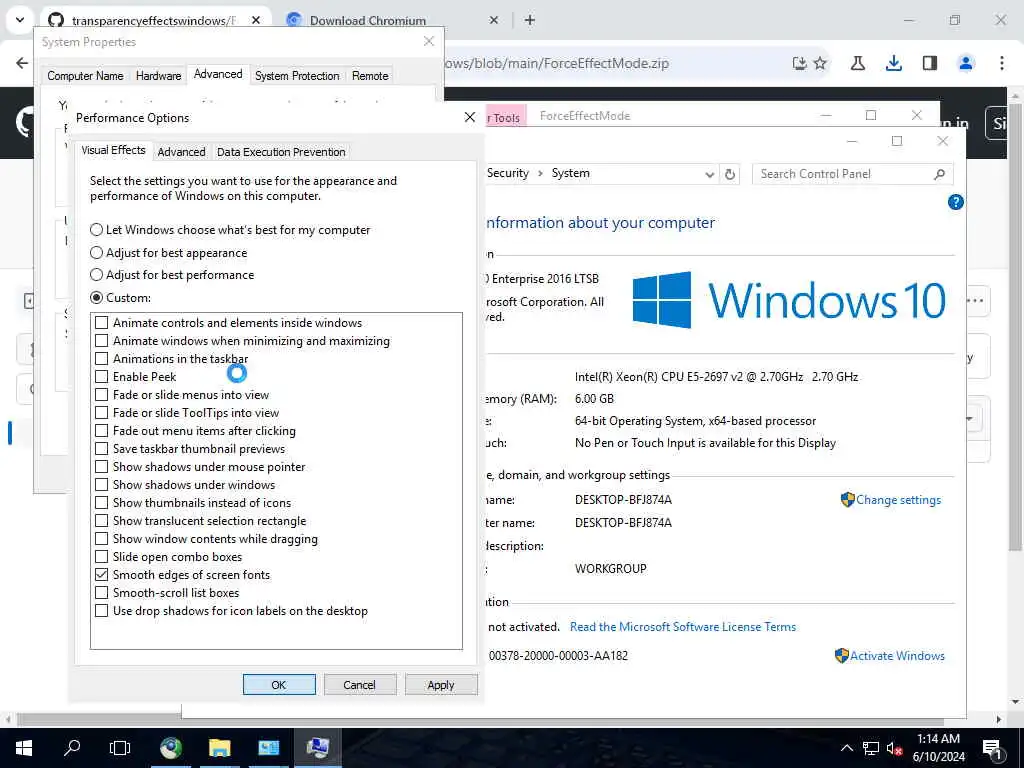Open File Explorer from taskbar
1024x768 pixels.
[219, 748]
